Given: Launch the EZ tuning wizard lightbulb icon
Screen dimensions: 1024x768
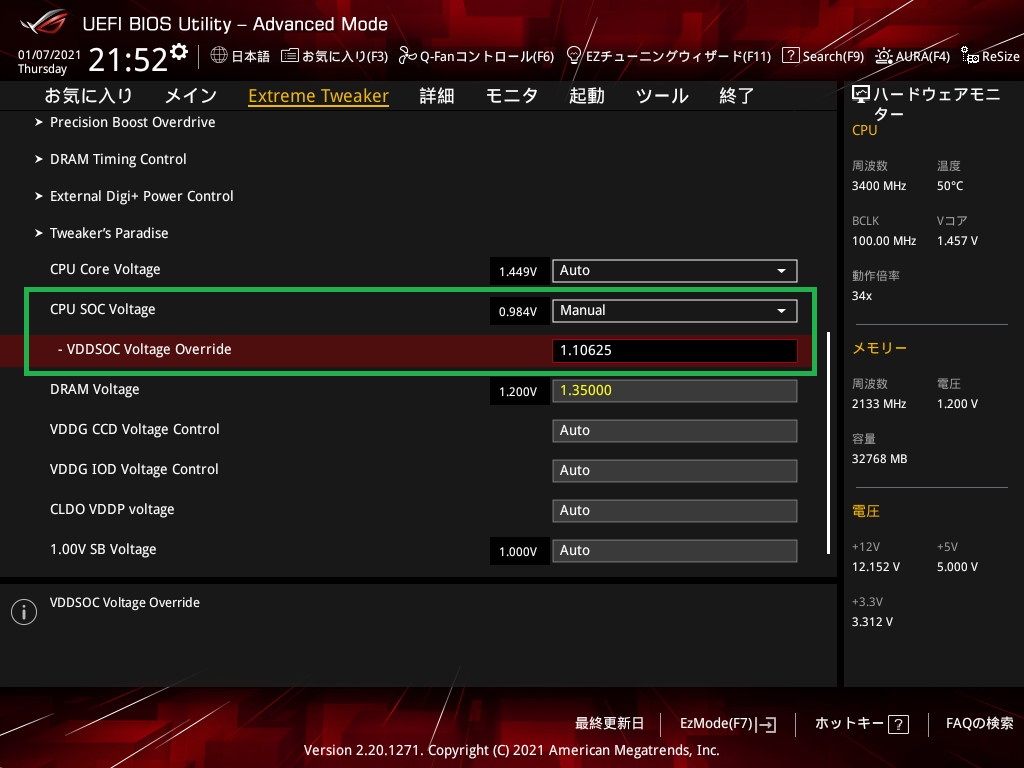Looking at the screenshot, I should (574, 56).
